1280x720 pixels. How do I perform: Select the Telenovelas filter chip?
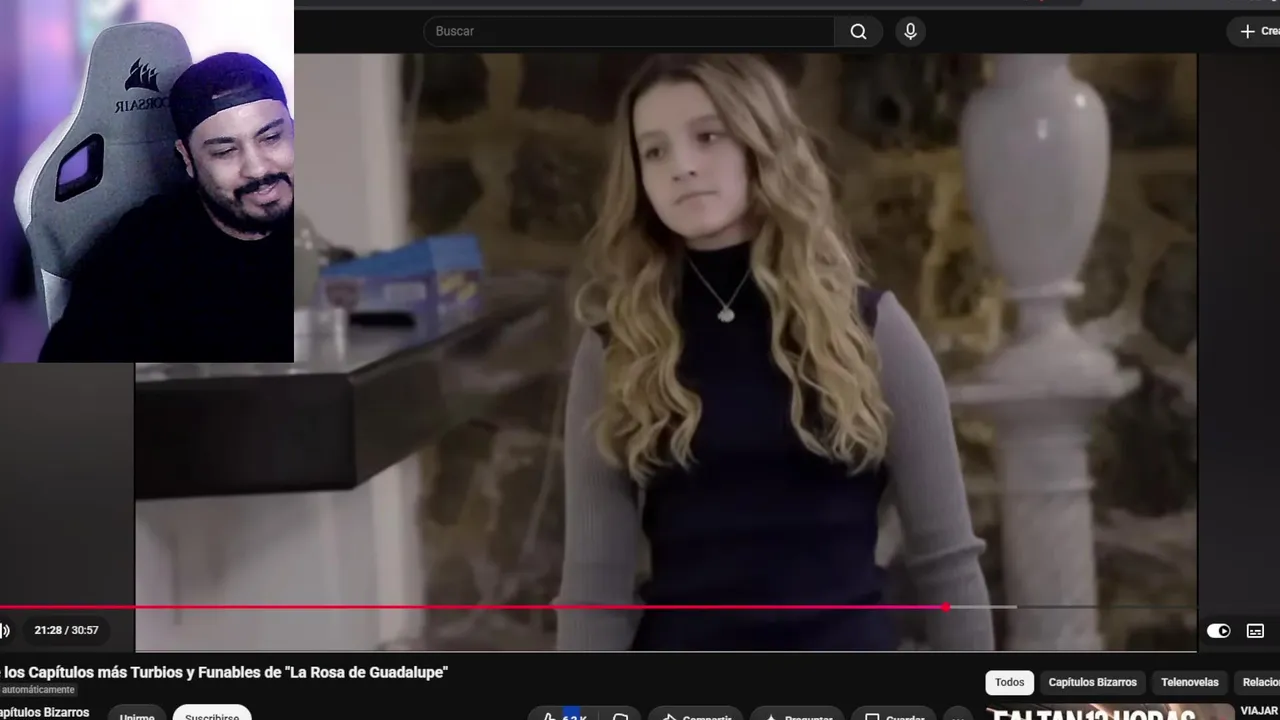coord(1189,682)
